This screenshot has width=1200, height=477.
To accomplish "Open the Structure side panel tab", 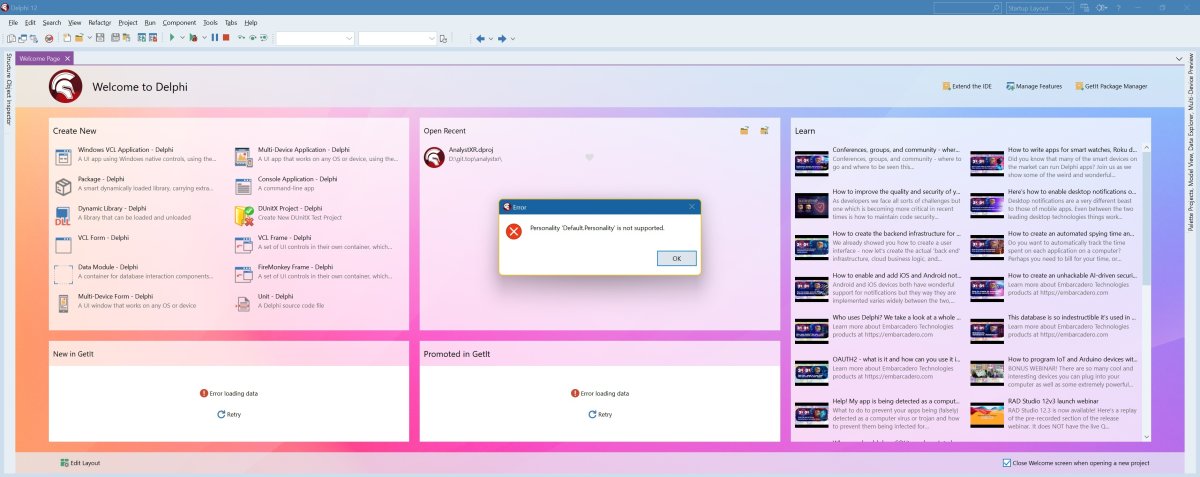I will click(x=8, y=66).
